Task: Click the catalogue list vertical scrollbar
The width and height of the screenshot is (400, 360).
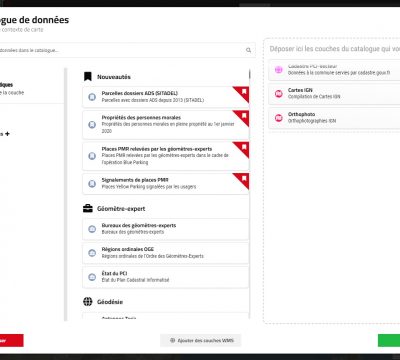Action: pos(249,74)
